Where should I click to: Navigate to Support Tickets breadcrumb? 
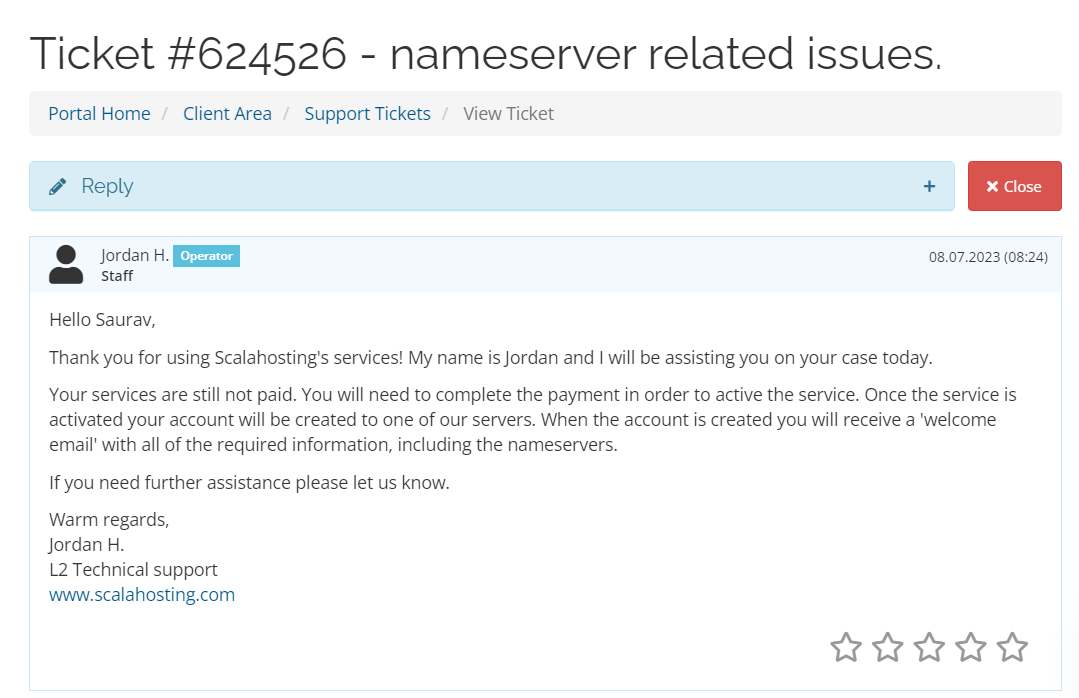click(x=367, y=114)
